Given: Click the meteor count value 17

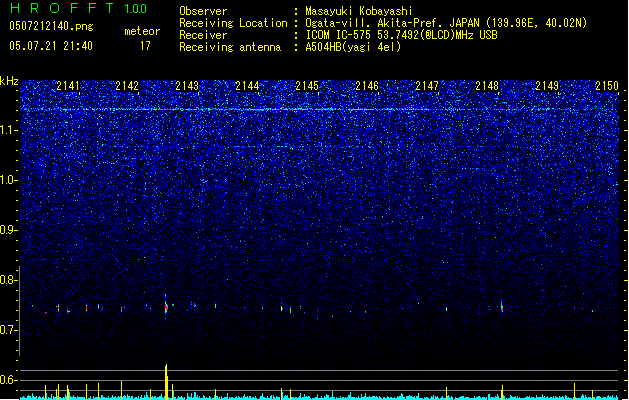Looking at the screenshot, I should [x=145, y=46].
